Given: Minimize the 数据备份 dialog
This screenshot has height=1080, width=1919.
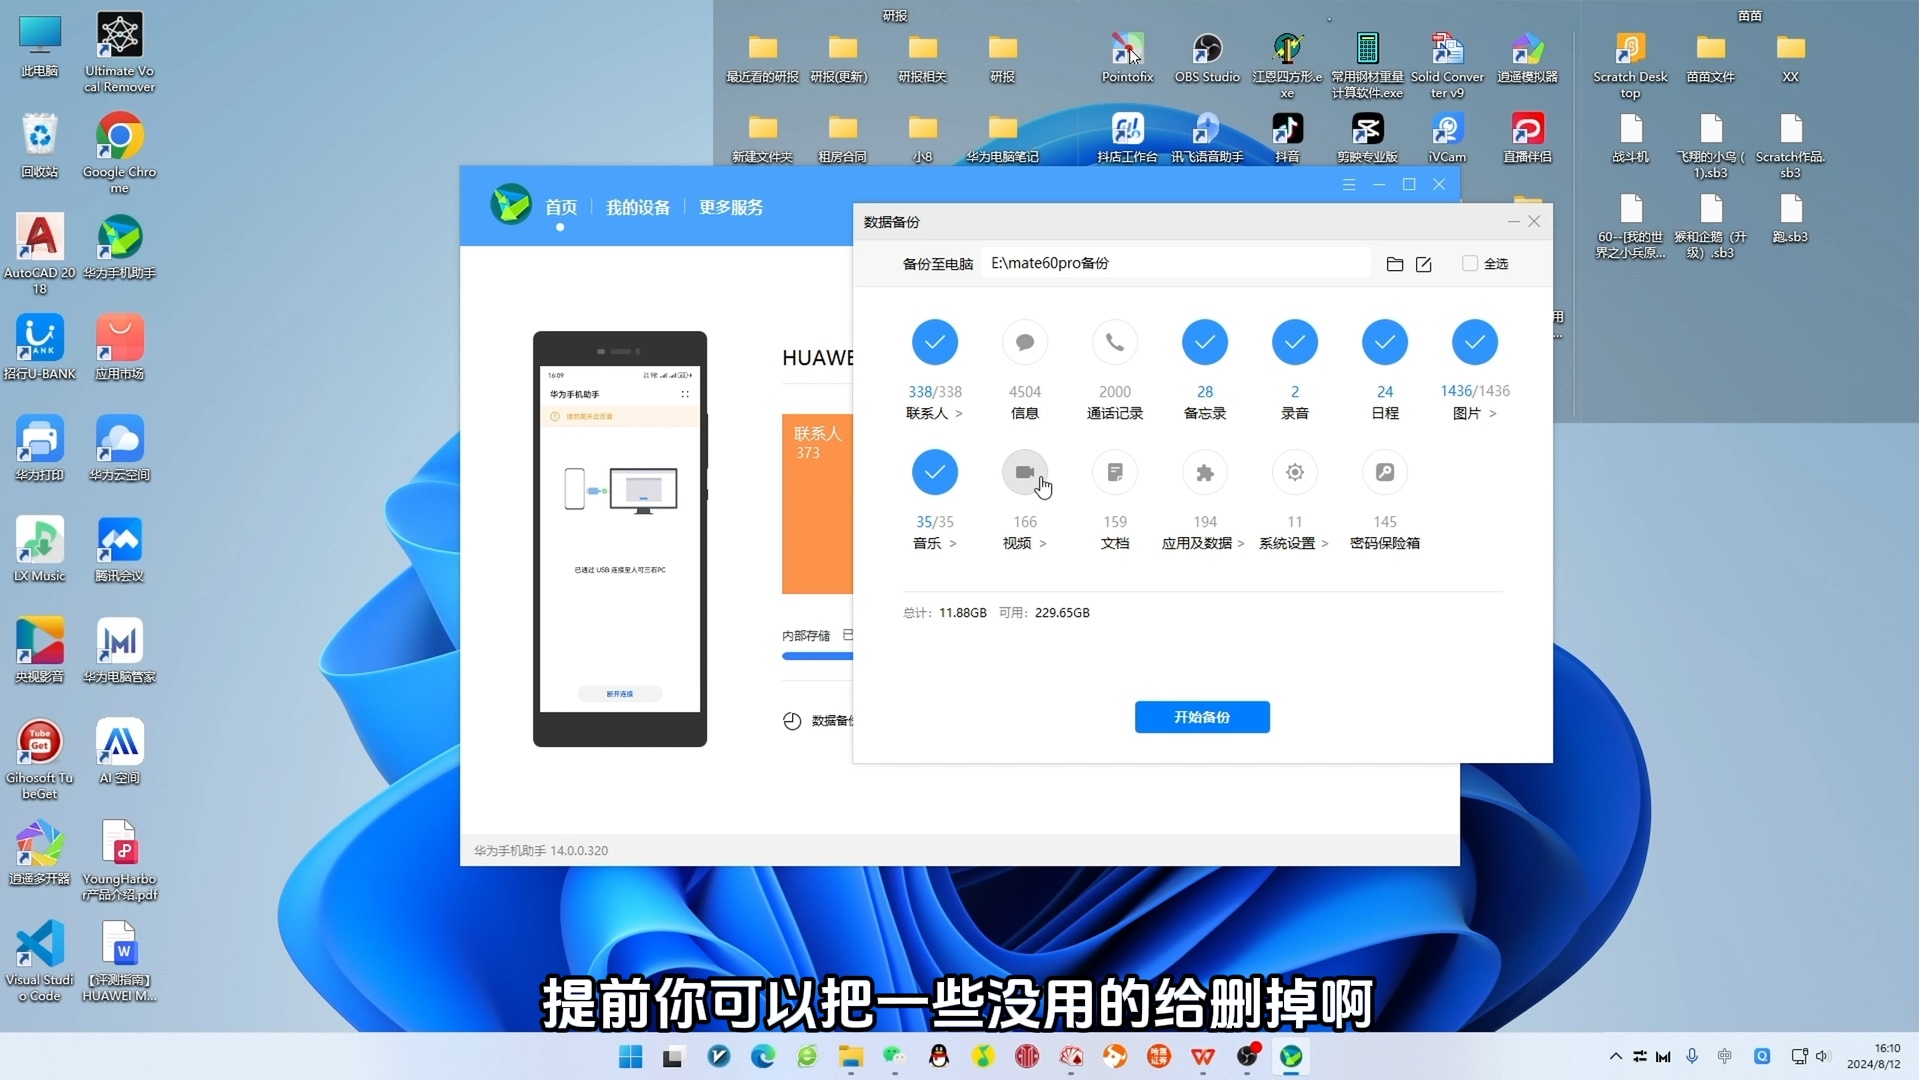Looking at the screenshot, I should click(x=1513, y=221).
